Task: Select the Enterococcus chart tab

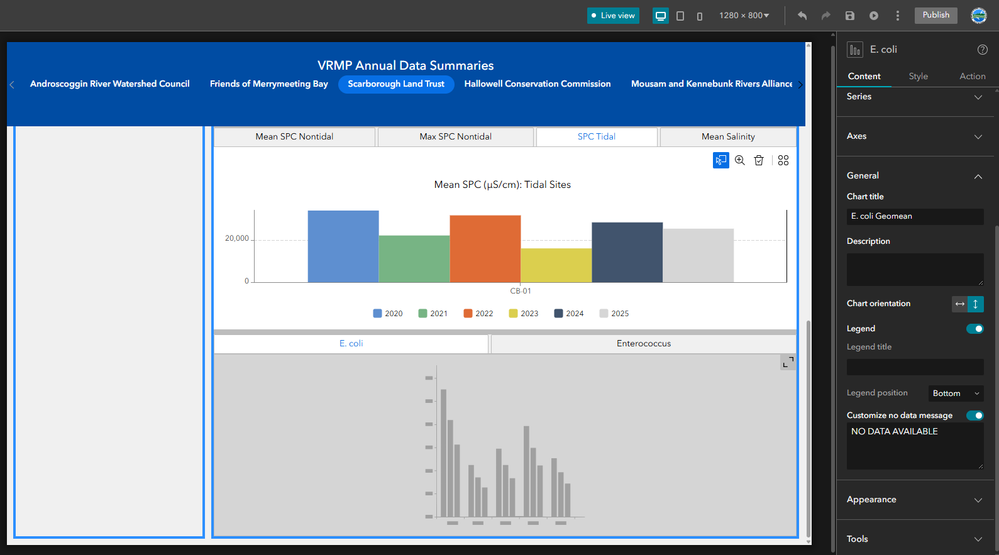Action: point(643,343)
